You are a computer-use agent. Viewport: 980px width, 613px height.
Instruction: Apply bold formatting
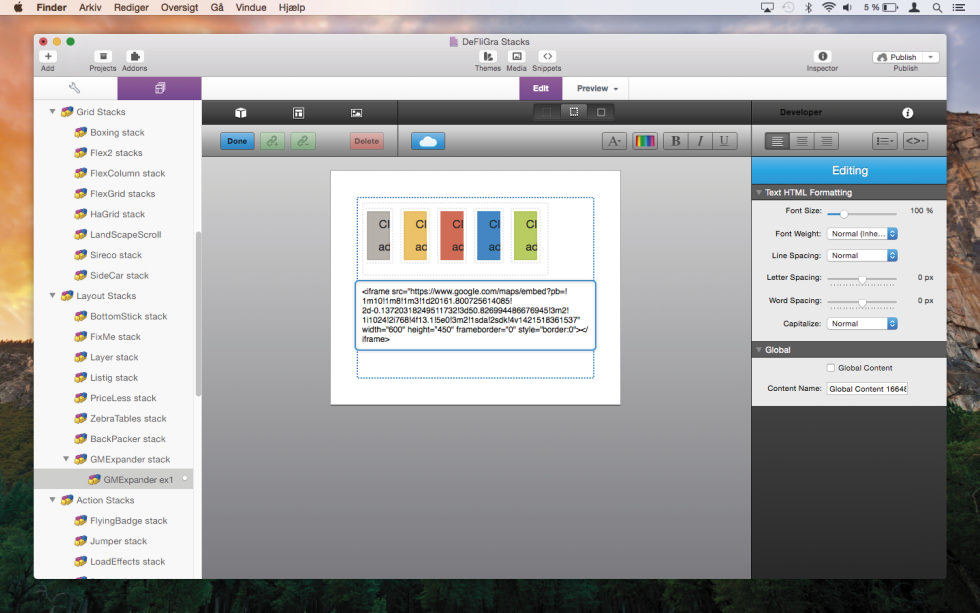676,141
